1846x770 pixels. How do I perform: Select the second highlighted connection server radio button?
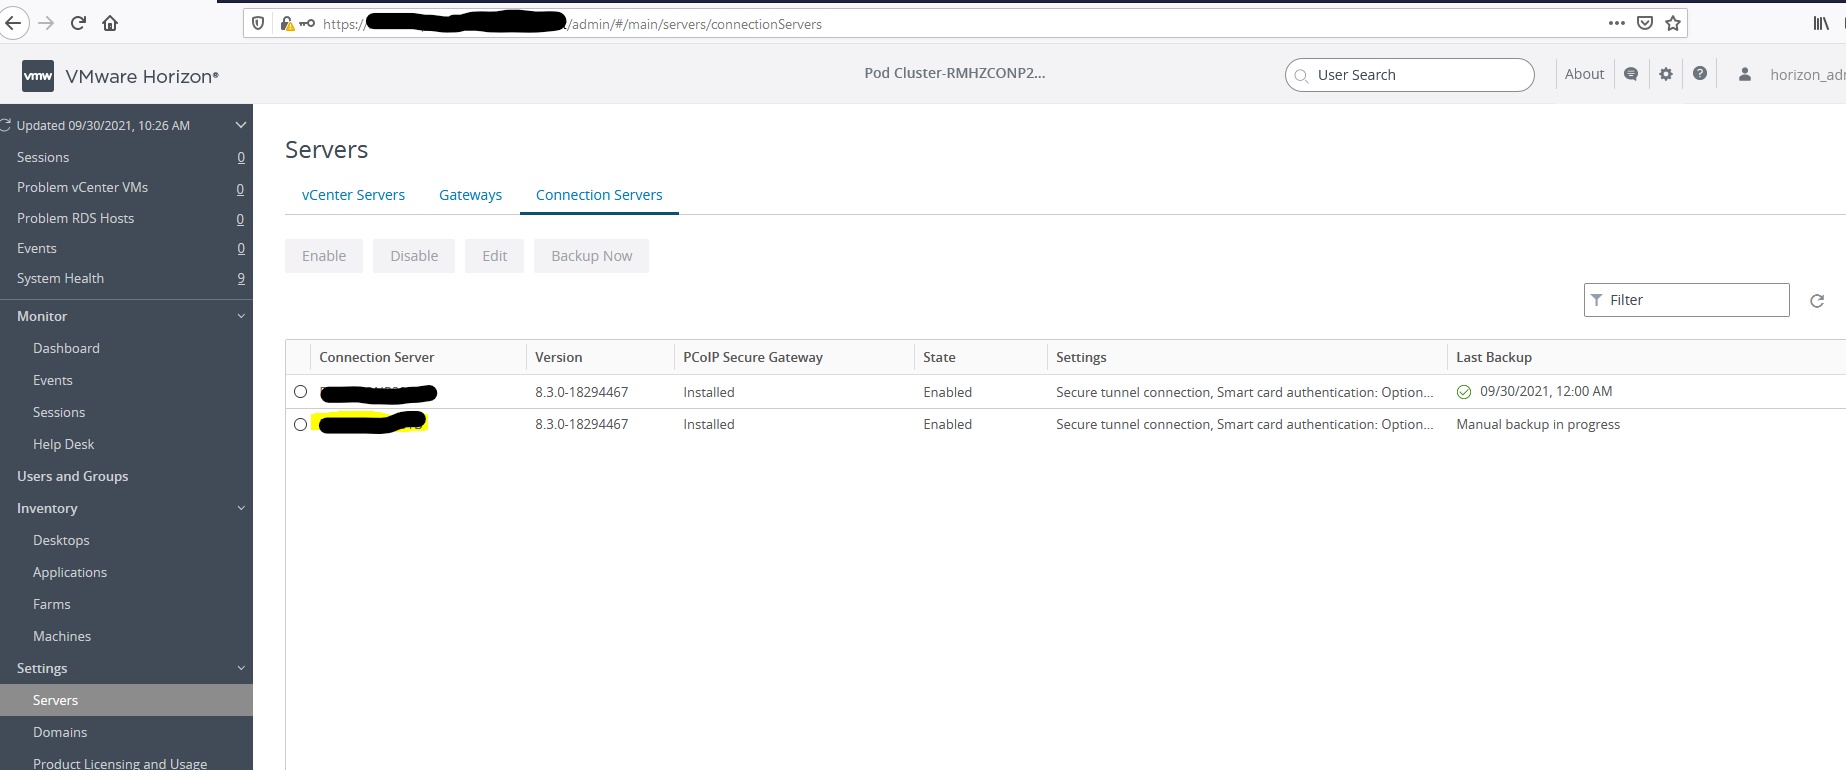300,424
